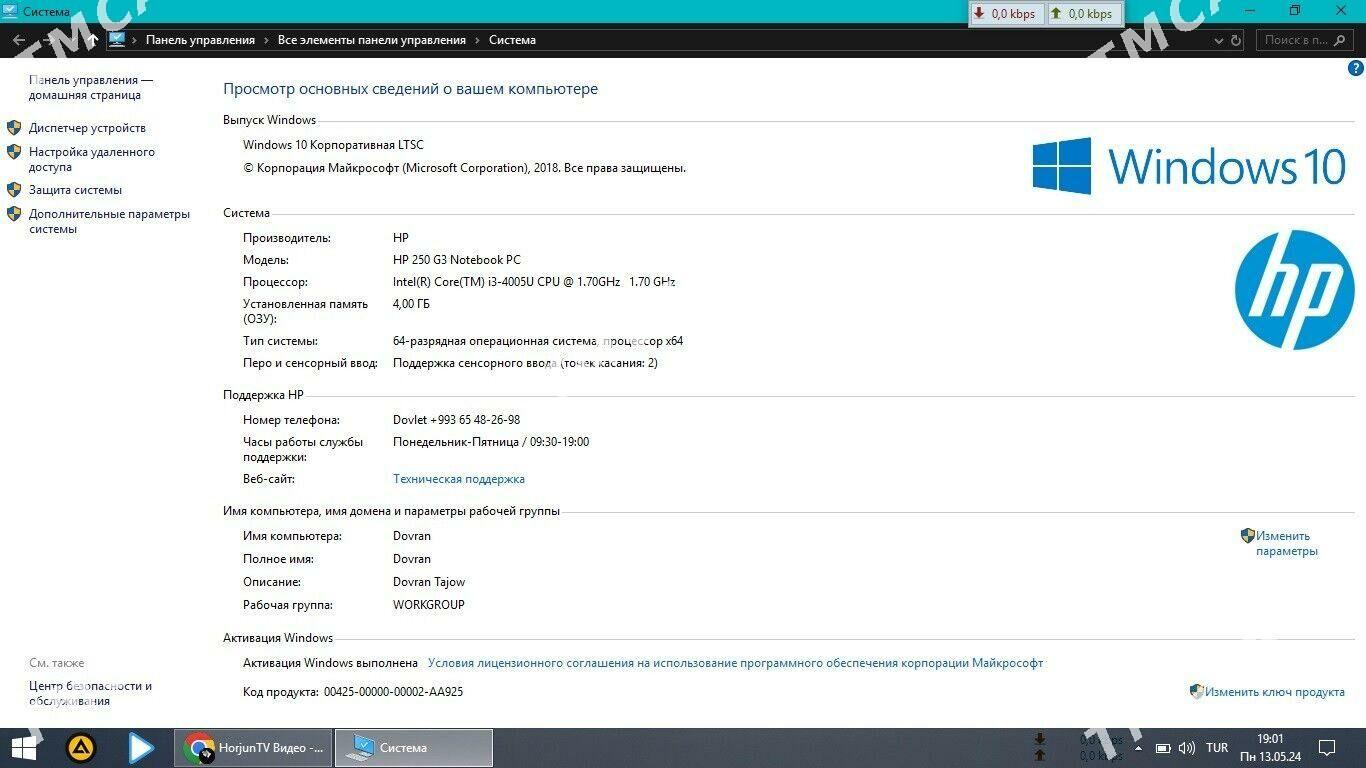Expand chevron after Все элементы панели управления
1366x768 pixels.
(x=478, y=40)
